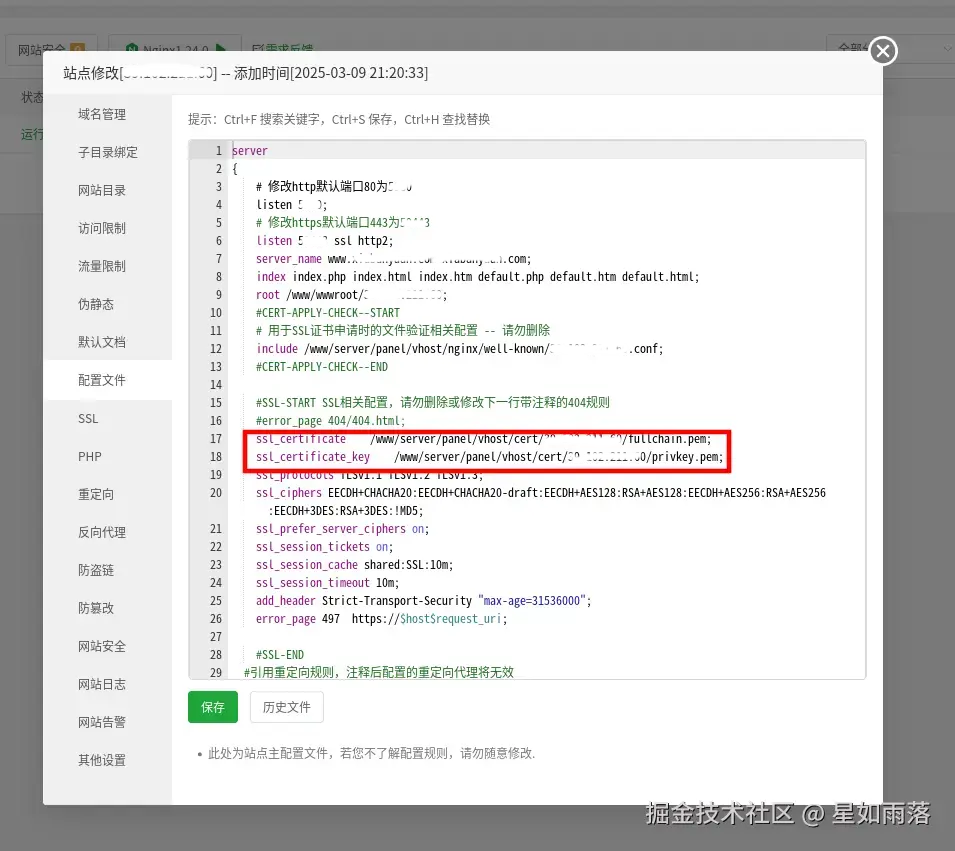Click the green Nginx play icon

point(222,45)
